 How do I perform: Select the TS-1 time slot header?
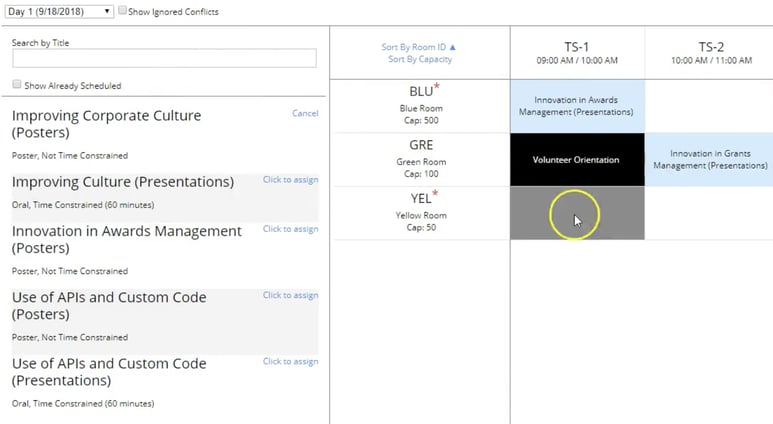[x=577, y=52]
